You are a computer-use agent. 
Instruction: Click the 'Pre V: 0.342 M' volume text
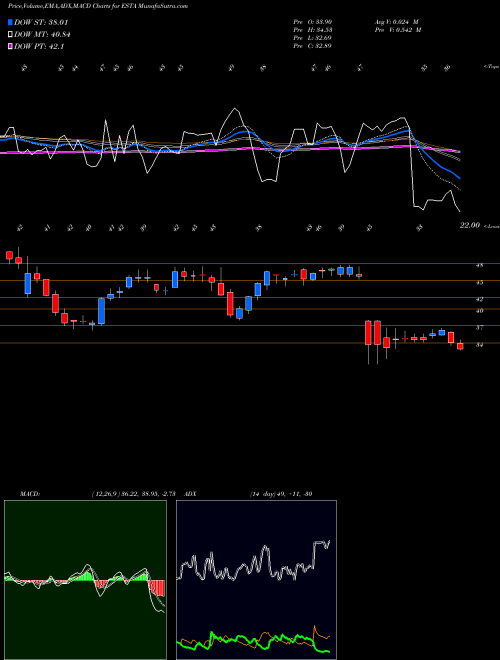click(398, 30)
